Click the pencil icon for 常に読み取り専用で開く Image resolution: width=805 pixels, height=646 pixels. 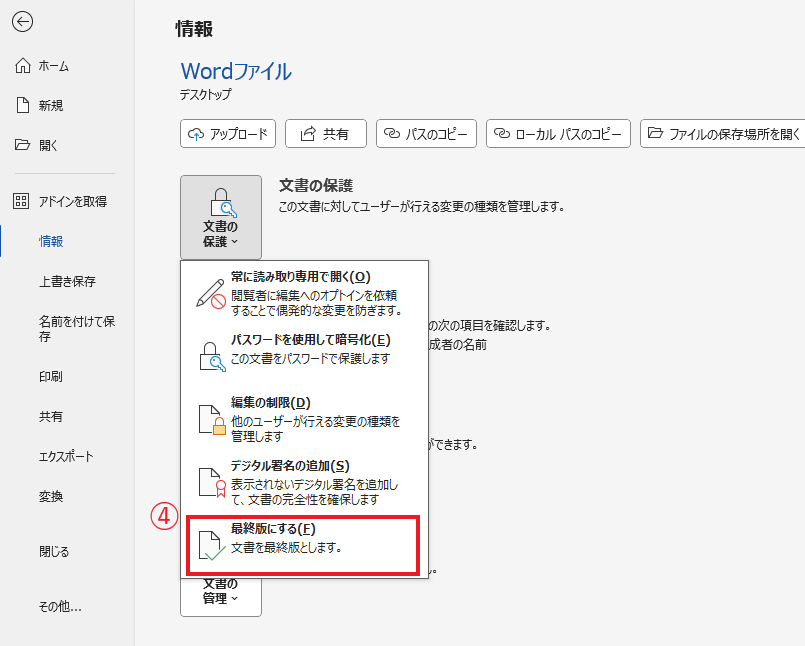point(211,291)
